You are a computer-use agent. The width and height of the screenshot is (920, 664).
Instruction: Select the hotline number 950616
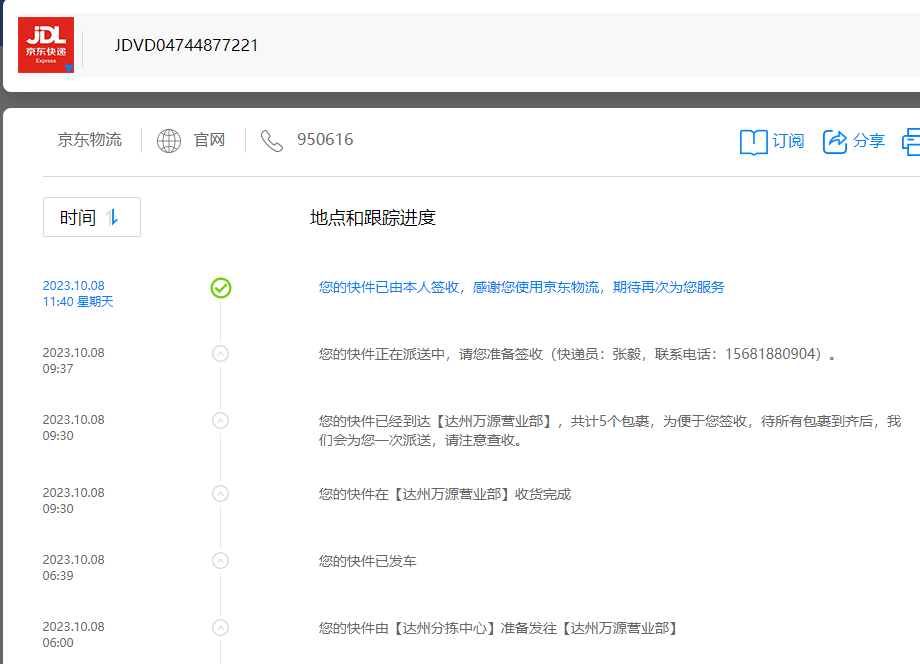325,140
